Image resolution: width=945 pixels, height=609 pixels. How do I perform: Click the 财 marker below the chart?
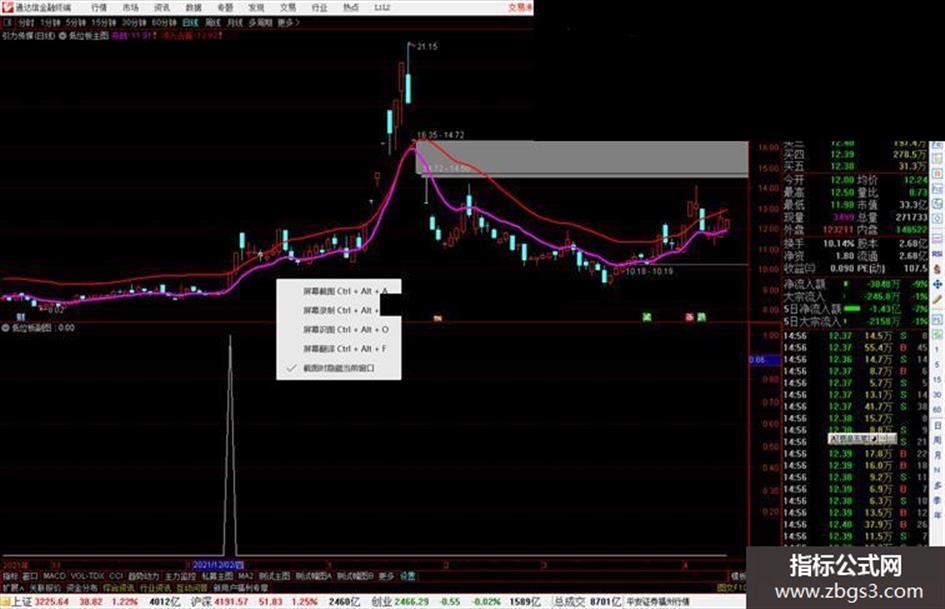[21, 317]
